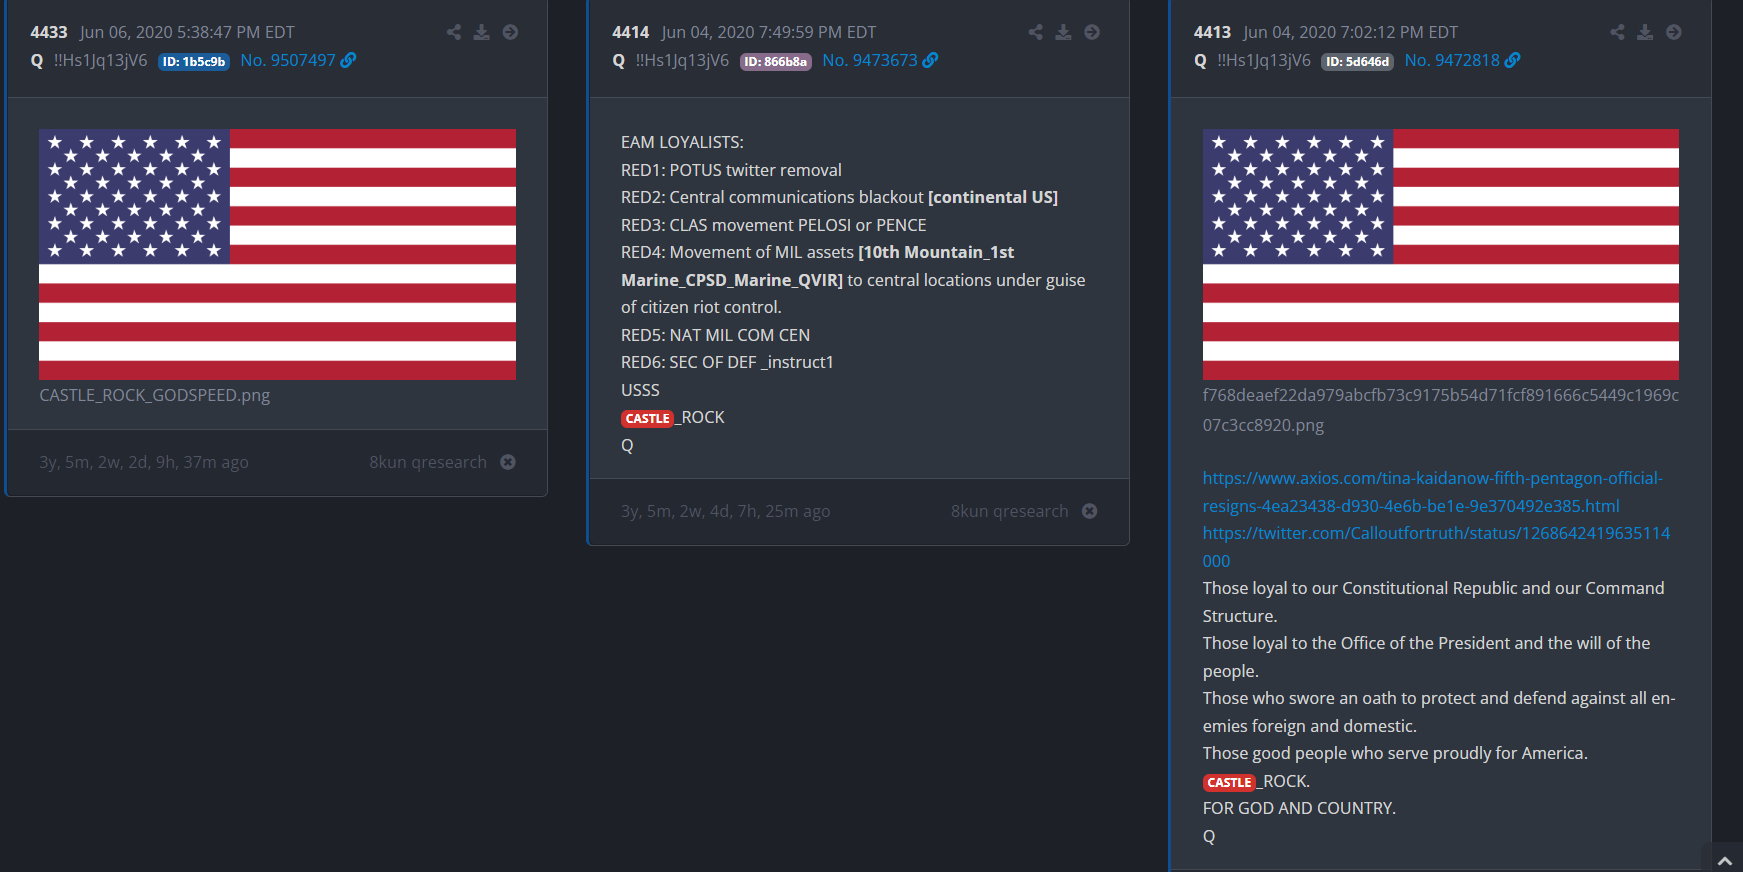Click "FOR GOD AND COUNTRY." line
Image resolution: width=1743 pixels, height=872 pixels.
pyautogui.click(x=1299, y=808)
